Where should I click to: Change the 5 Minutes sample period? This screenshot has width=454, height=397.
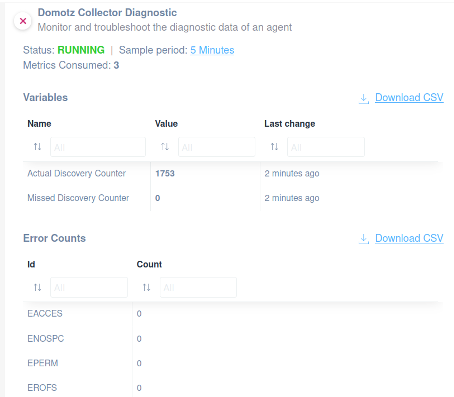pyautogui.click(x=212, y=50)
